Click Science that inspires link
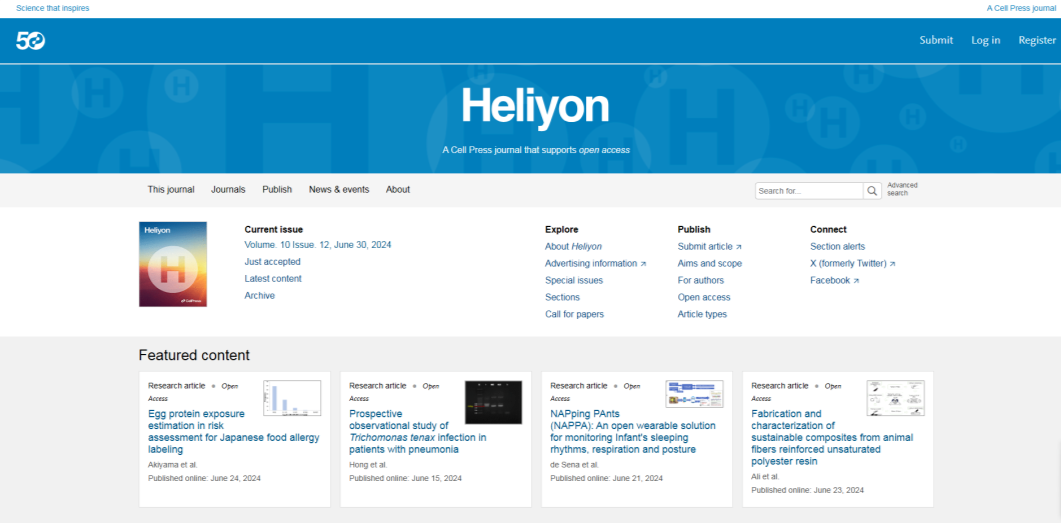 click(x=53, y=8)
